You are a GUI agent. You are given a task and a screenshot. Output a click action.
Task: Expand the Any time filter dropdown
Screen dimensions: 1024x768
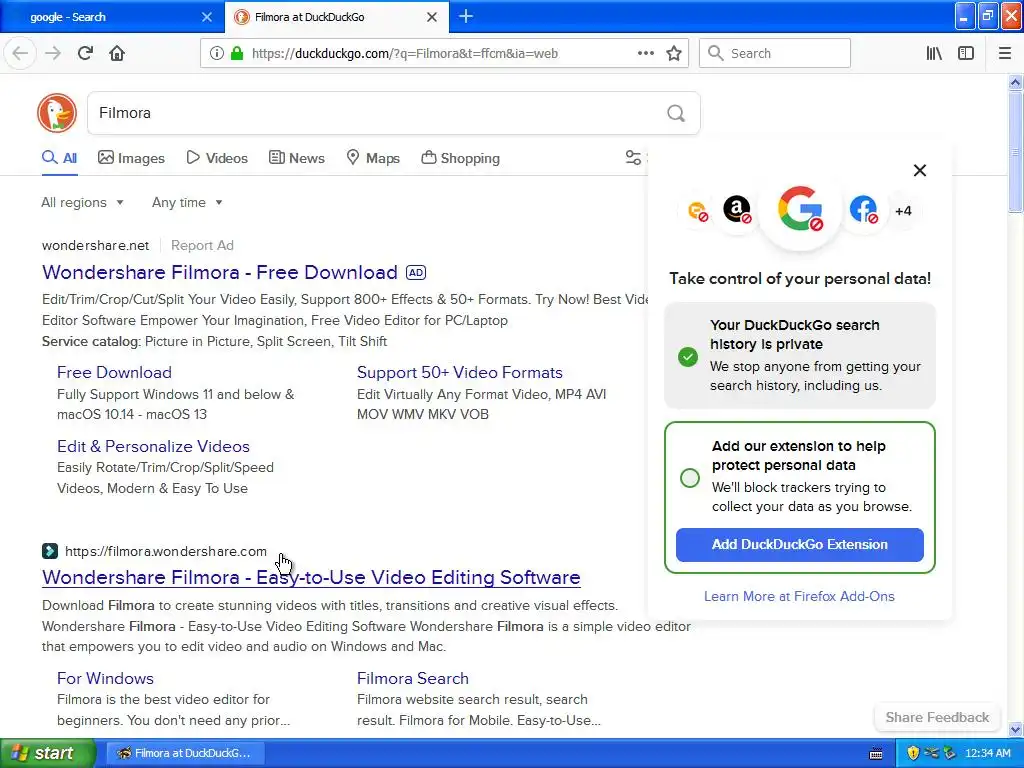187,202
